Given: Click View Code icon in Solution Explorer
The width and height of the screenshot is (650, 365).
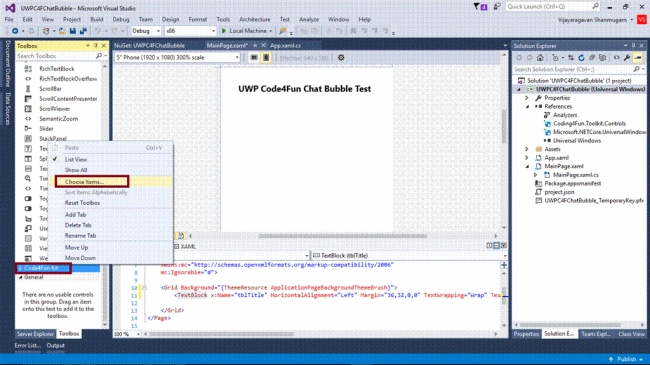Looking at the screenshot, I should pos(616,58).
